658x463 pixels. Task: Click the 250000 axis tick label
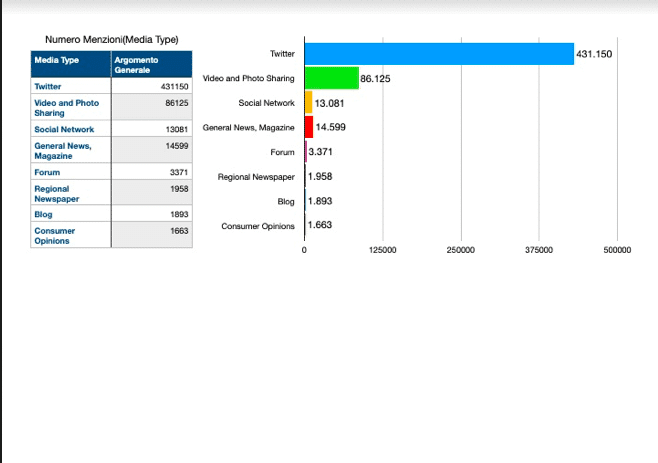pos(461,251)
